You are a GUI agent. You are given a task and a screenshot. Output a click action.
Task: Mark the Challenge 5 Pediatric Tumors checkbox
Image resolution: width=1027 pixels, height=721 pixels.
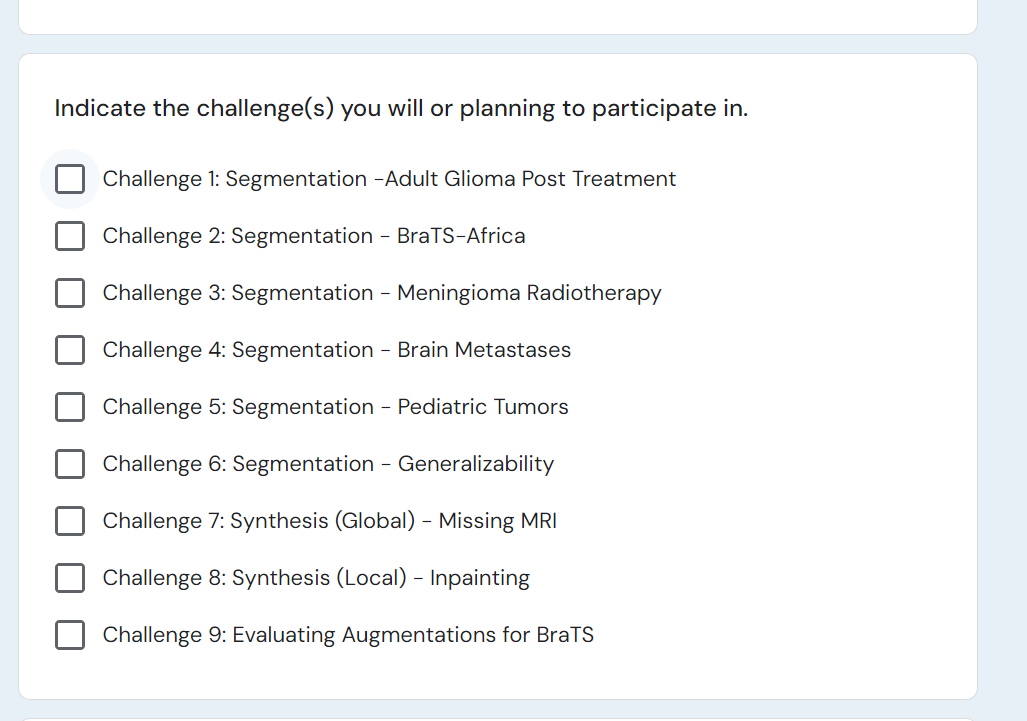(70, 407)
